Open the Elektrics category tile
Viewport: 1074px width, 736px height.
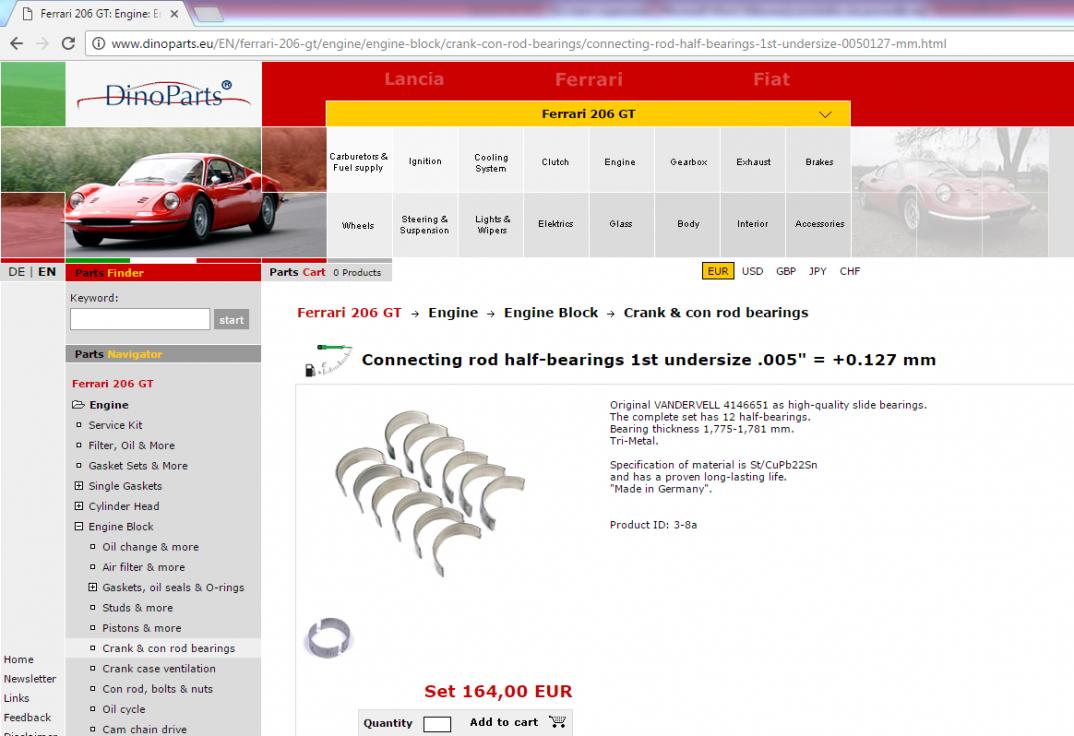click(555, 224)
